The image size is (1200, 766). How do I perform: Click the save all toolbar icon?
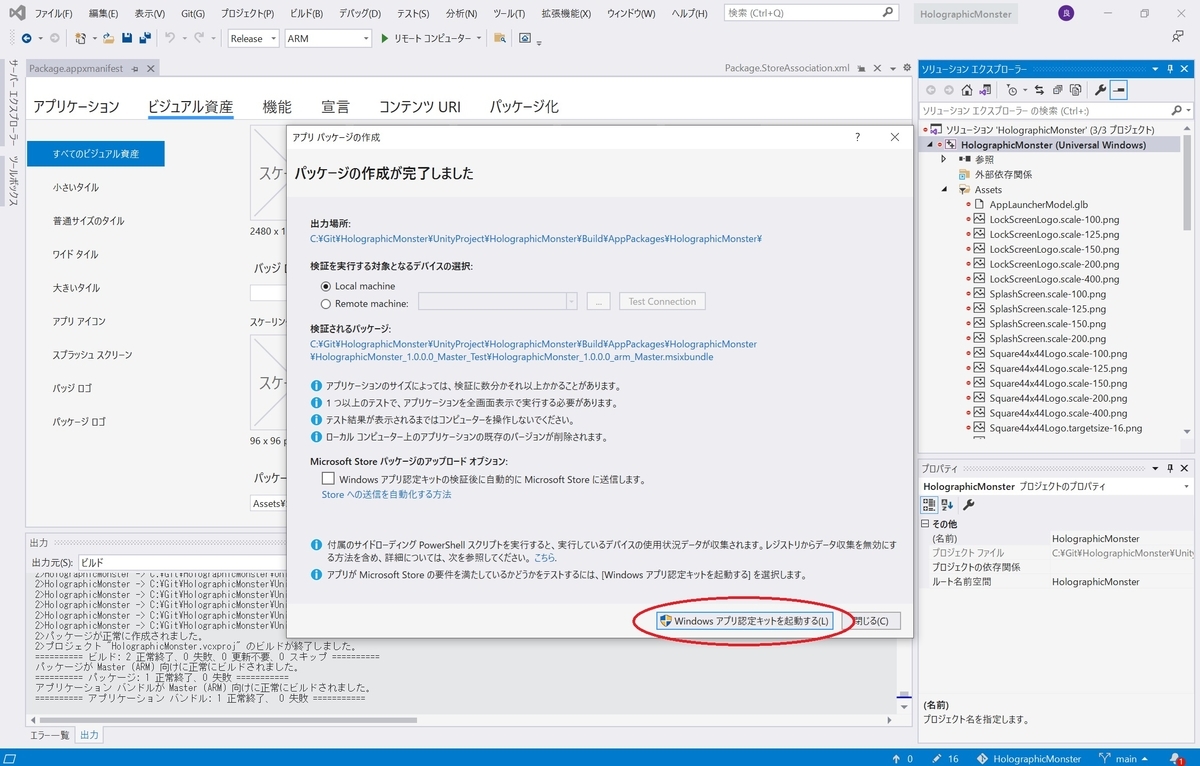[145, 38]
